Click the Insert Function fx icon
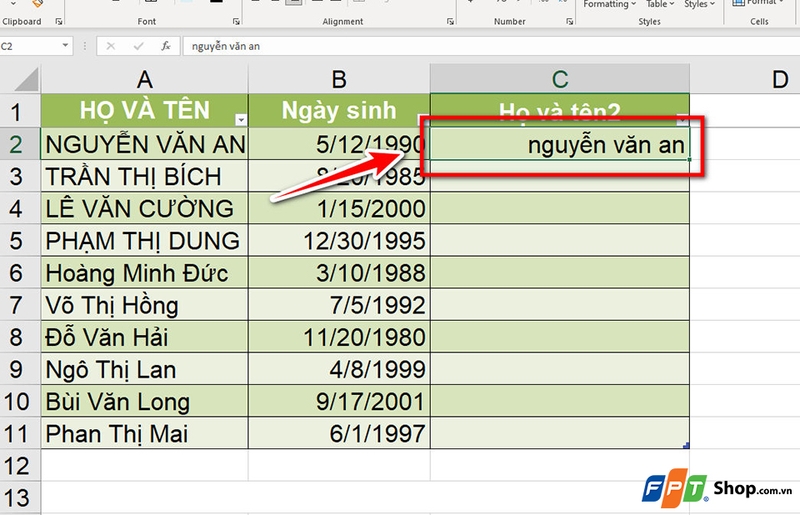 coord(165,46)
